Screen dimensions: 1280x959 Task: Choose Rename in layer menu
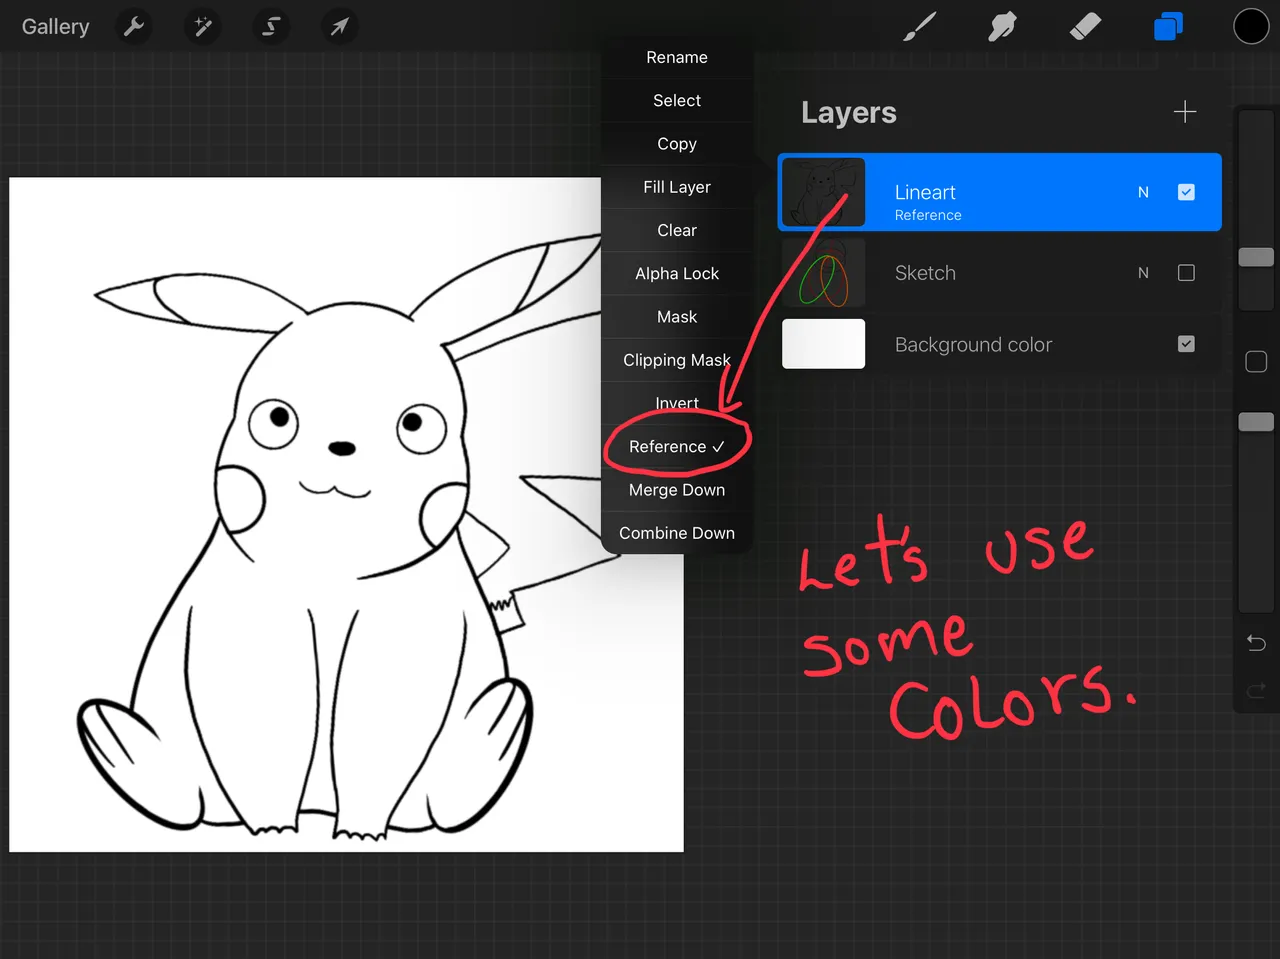click(677, 58)
